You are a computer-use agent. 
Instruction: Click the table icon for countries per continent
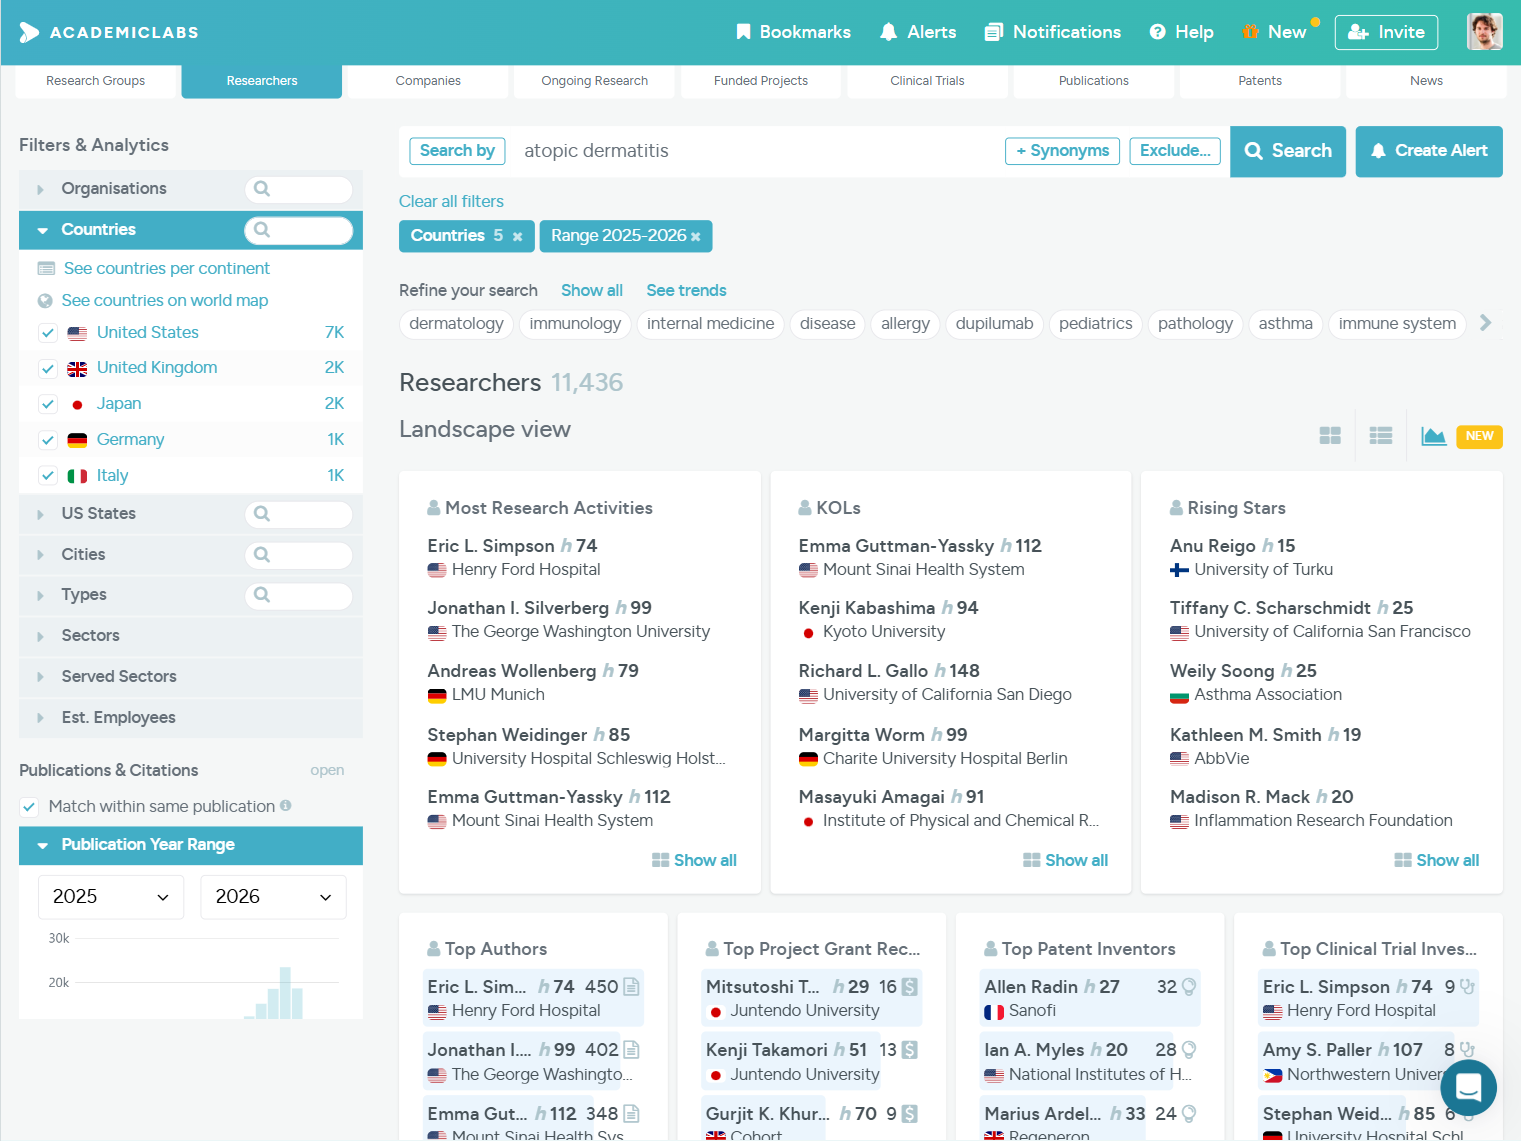[46, 269]
